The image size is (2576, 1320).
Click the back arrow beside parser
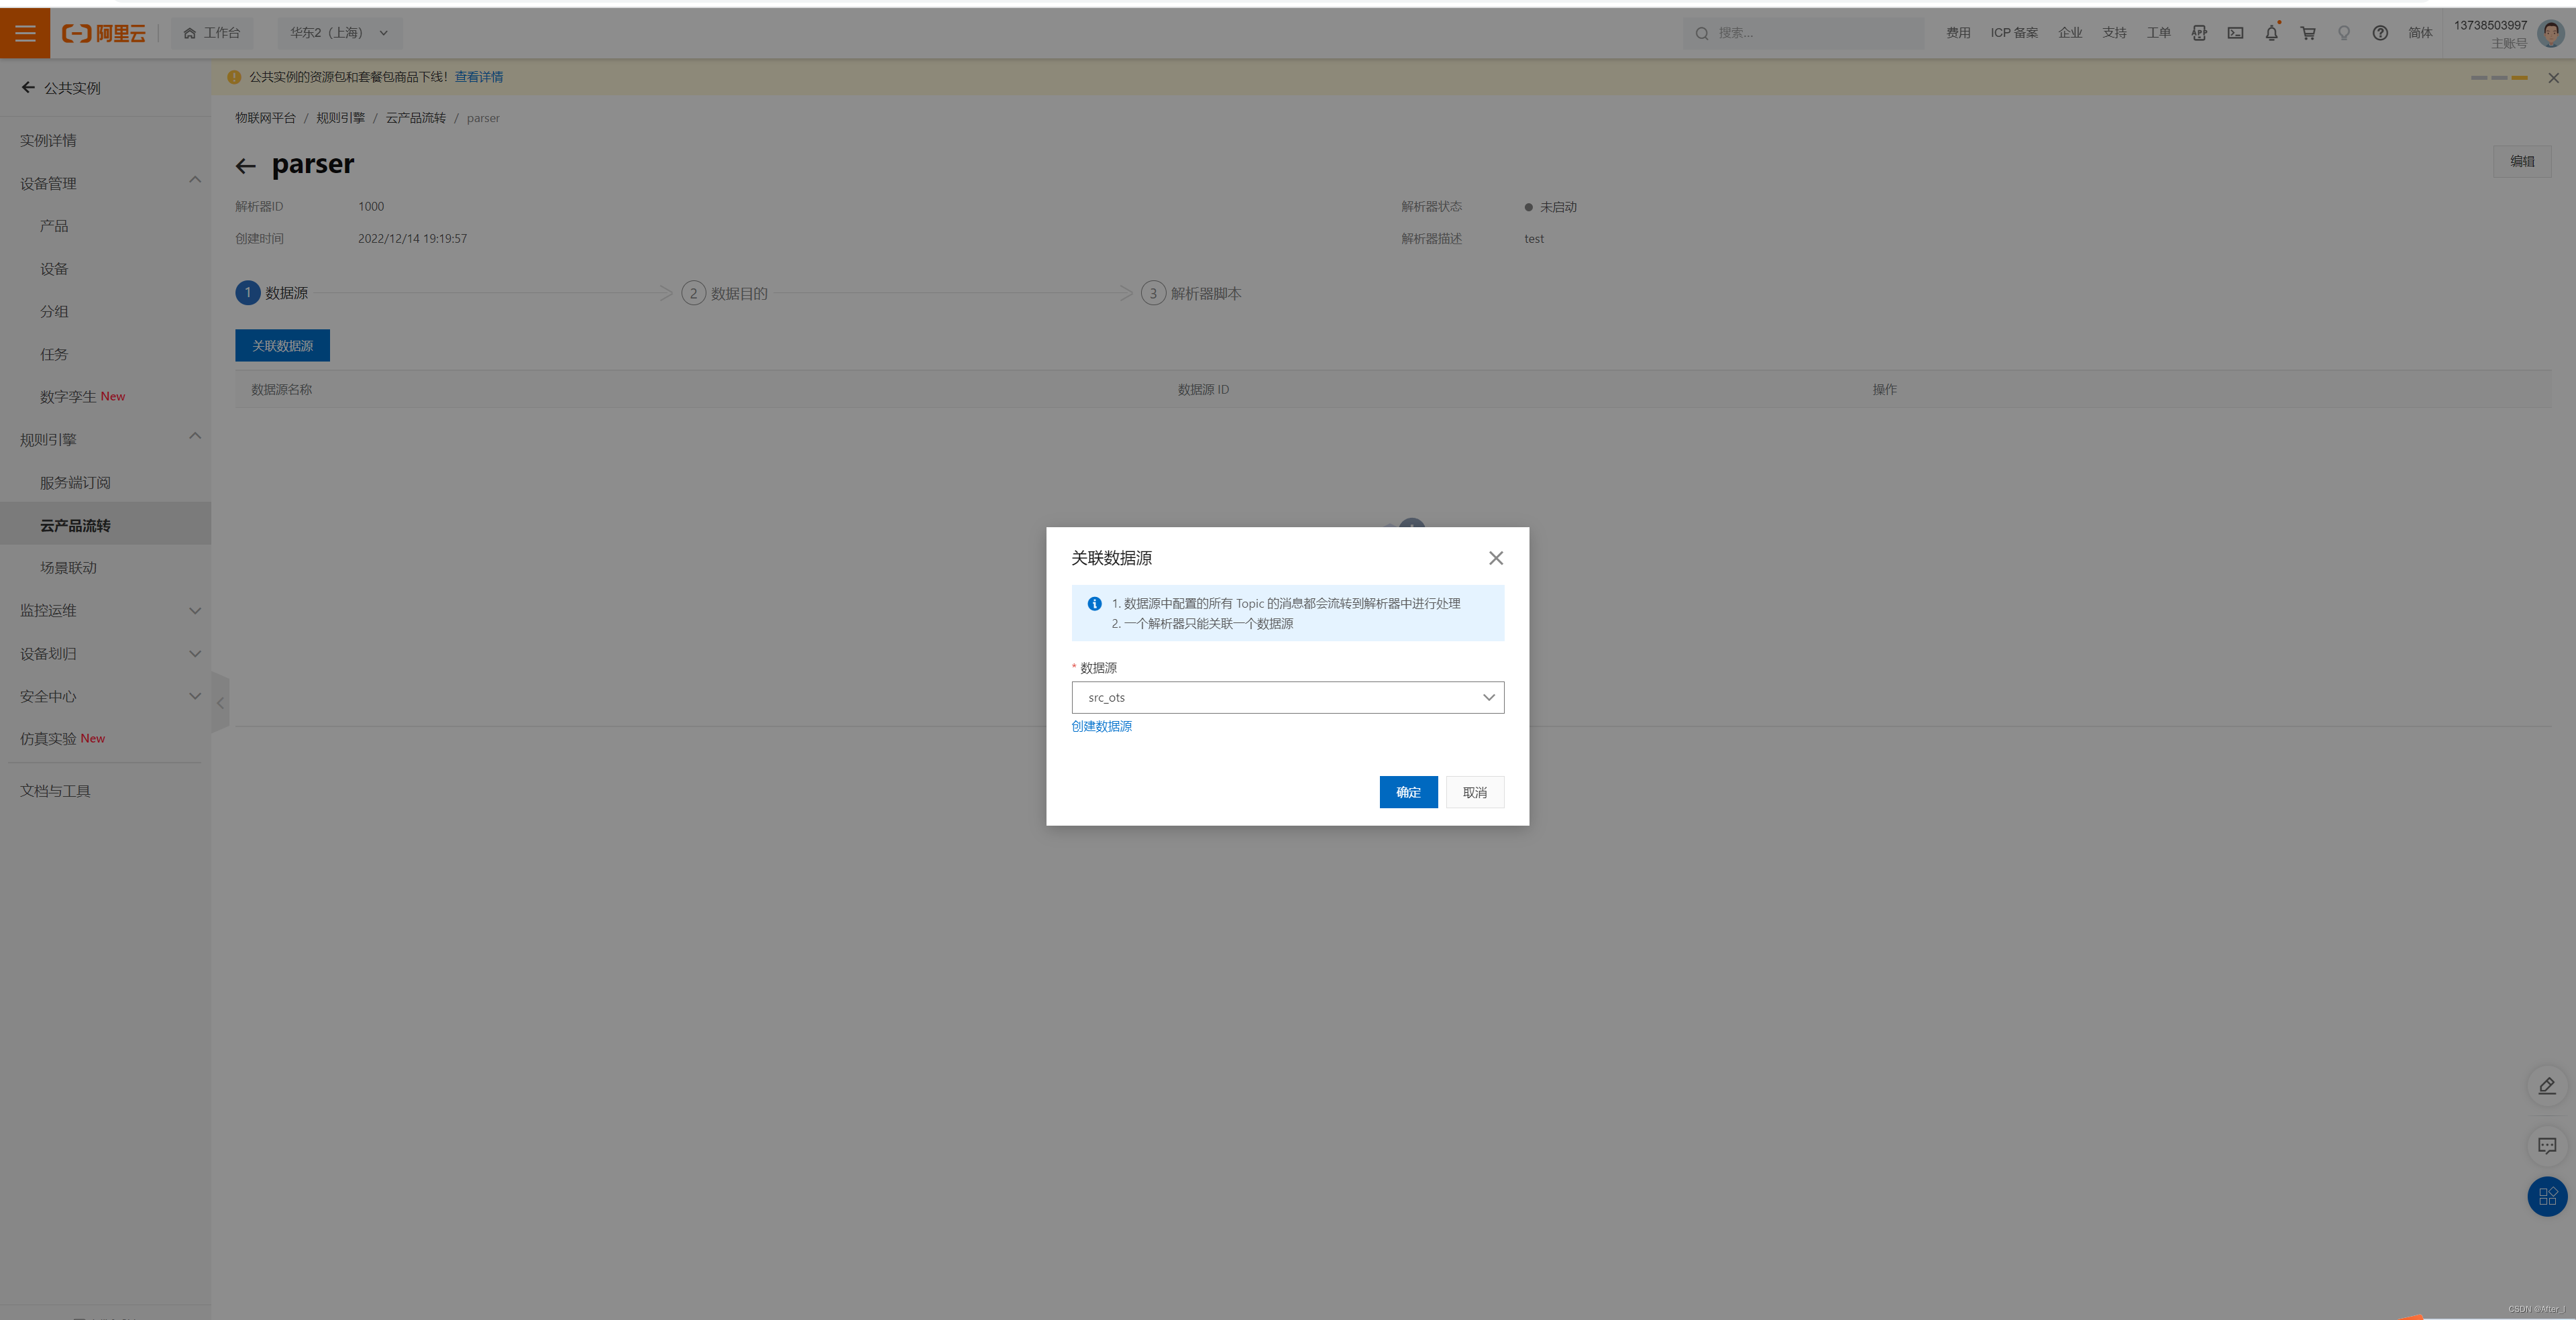[x=245, y=166]
